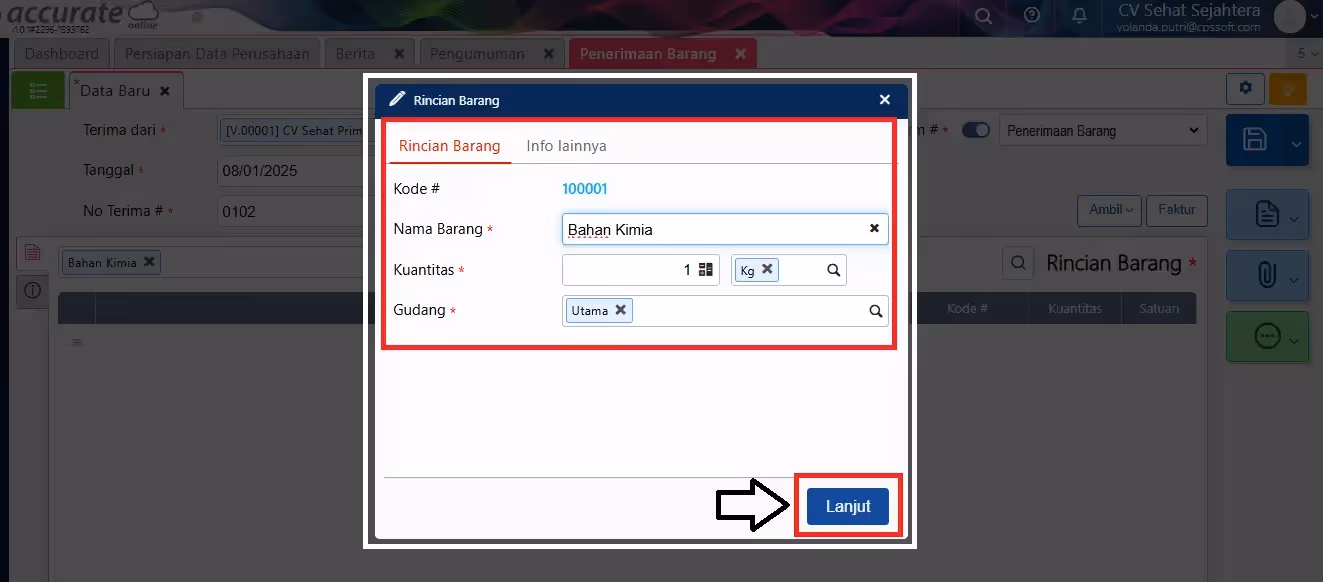The height and width of the screenshot is (582, 1323).
Task: Open the Kuantitas calculator icon
Action: tap(705, 270)
